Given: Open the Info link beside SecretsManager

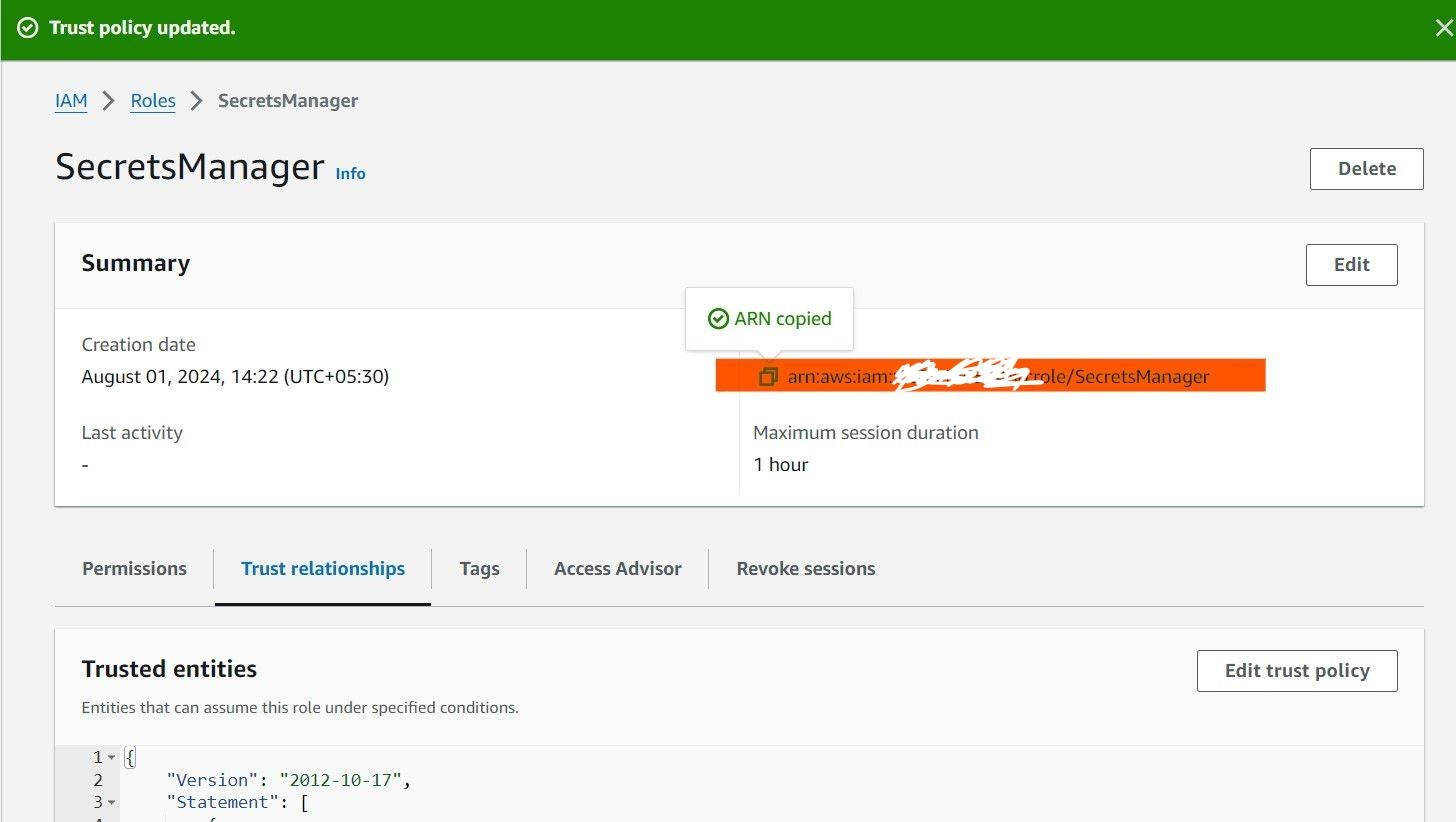Looking at the screenshot, I should pos(350,173).
